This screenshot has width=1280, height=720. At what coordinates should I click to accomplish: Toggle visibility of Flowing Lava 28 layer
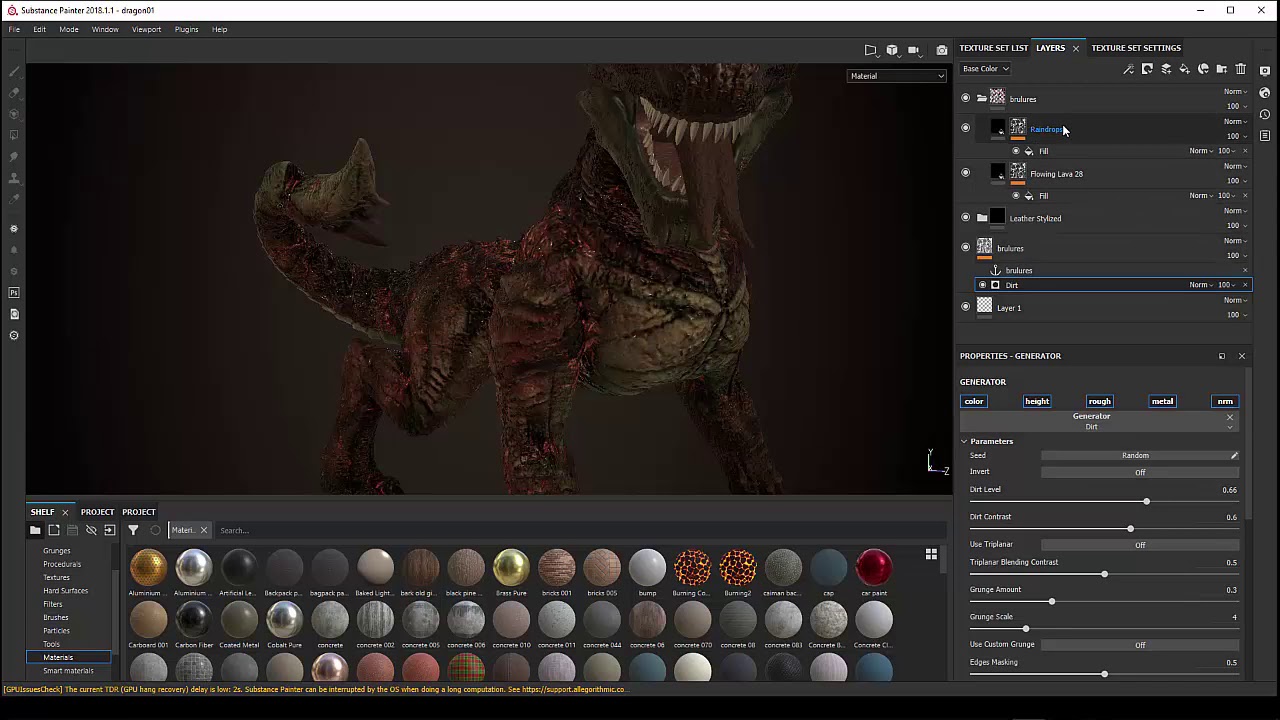click(x=965, y=173)
